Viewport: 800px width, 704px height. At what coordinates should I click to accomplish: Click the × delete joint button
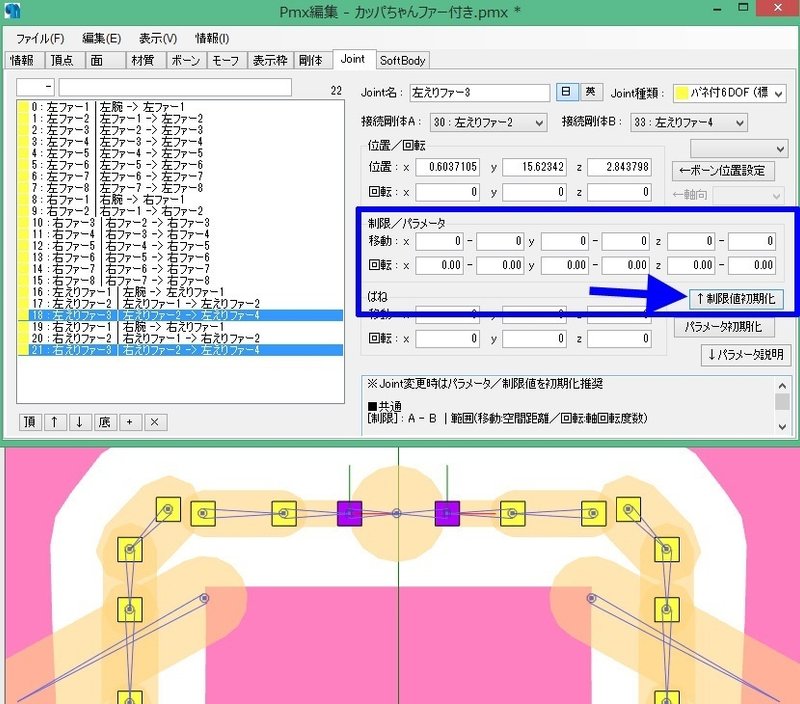coord(155,422)
